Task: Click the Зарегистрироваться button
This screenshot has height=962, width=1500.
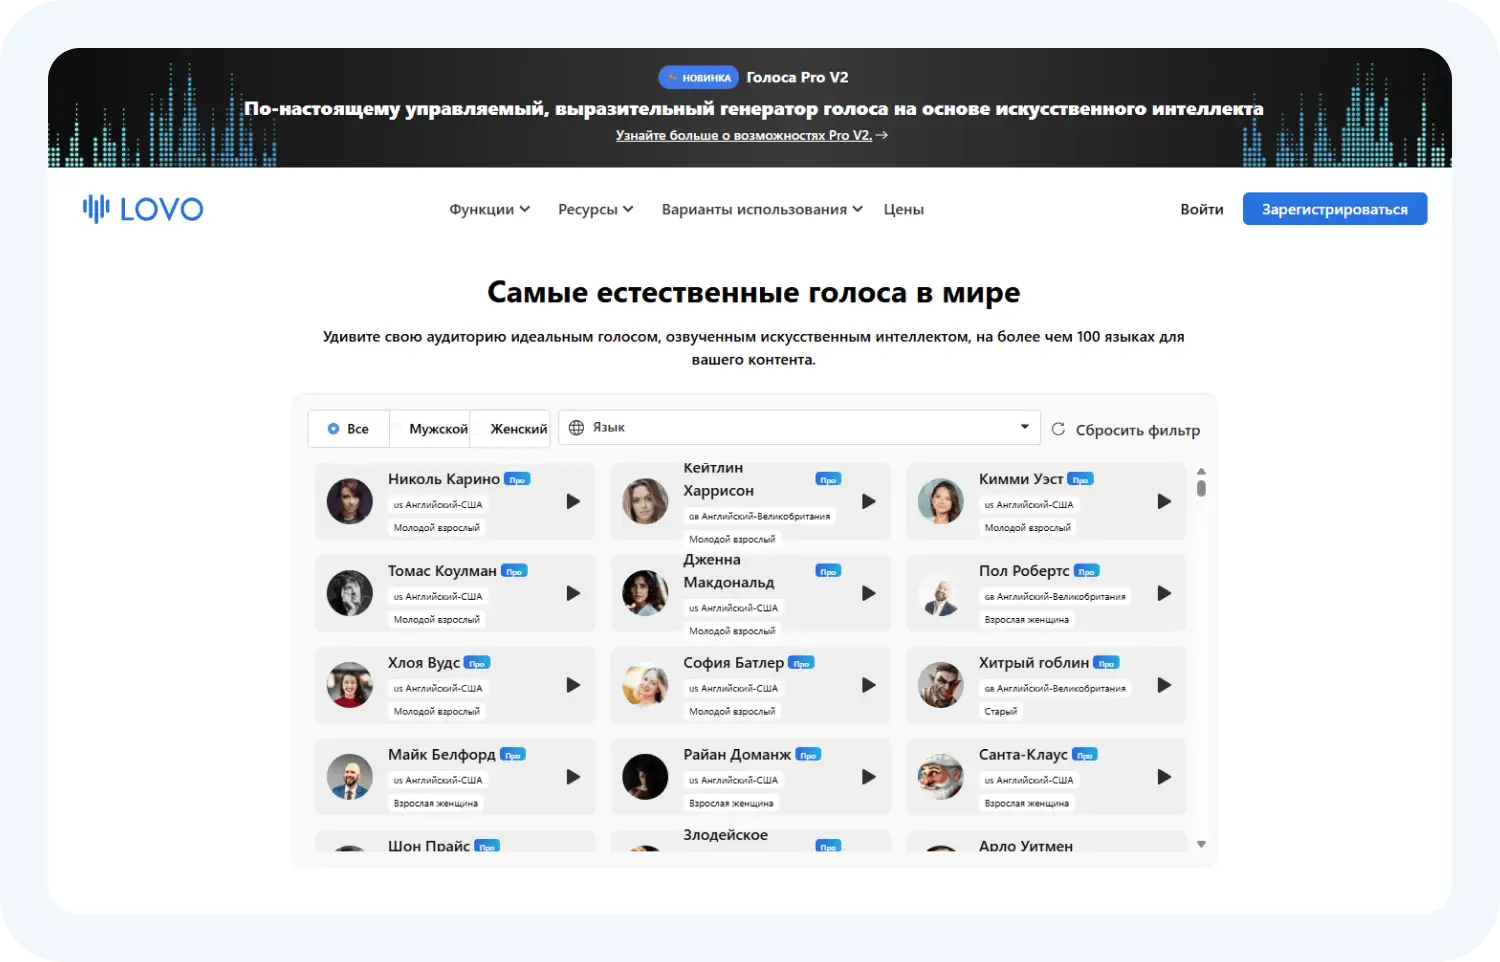Action: tap(1334, 209)
